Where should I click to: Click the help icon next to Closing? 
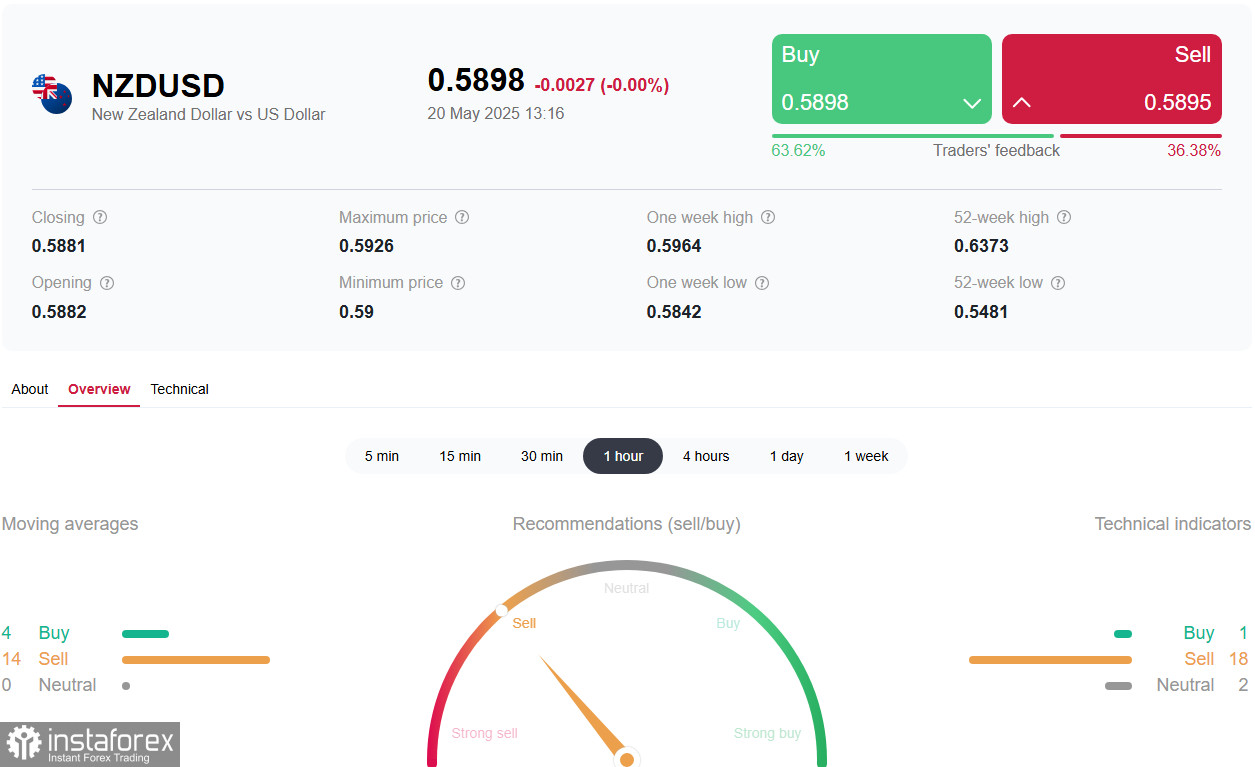click(x=100, y=217)
